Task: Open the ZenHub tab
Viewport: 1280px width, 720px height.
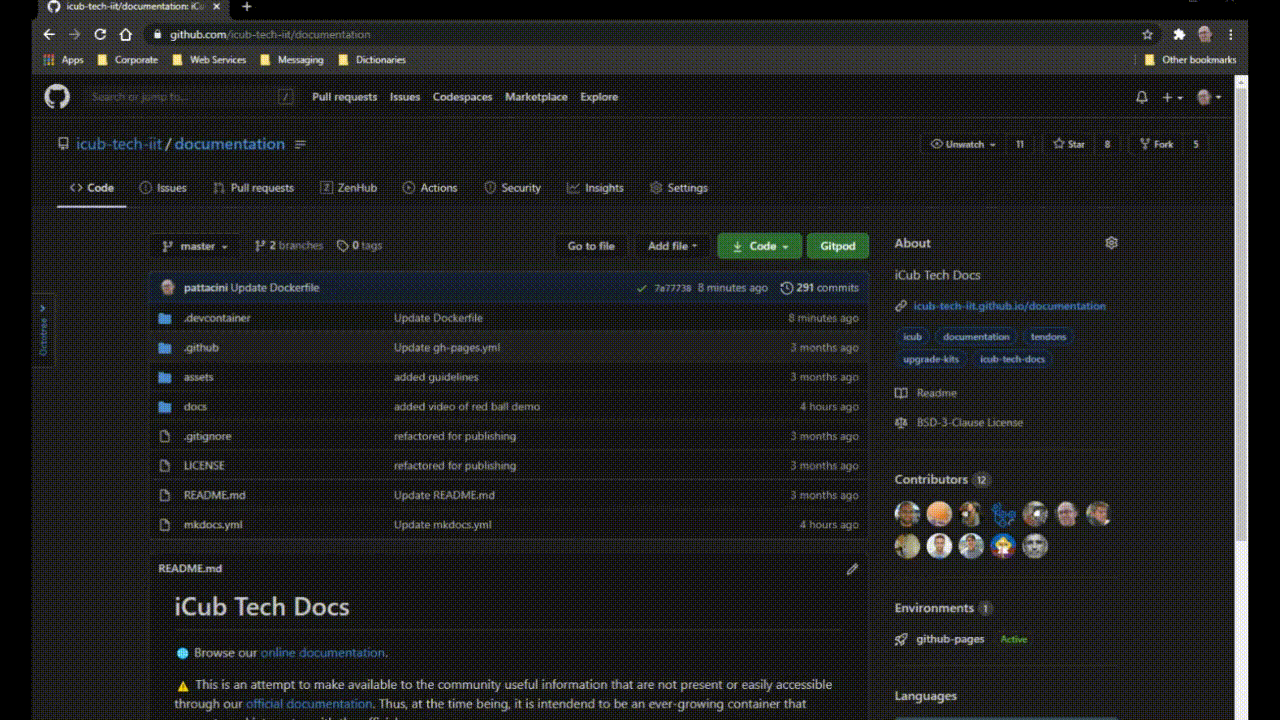Action: (x=348, y=188)
